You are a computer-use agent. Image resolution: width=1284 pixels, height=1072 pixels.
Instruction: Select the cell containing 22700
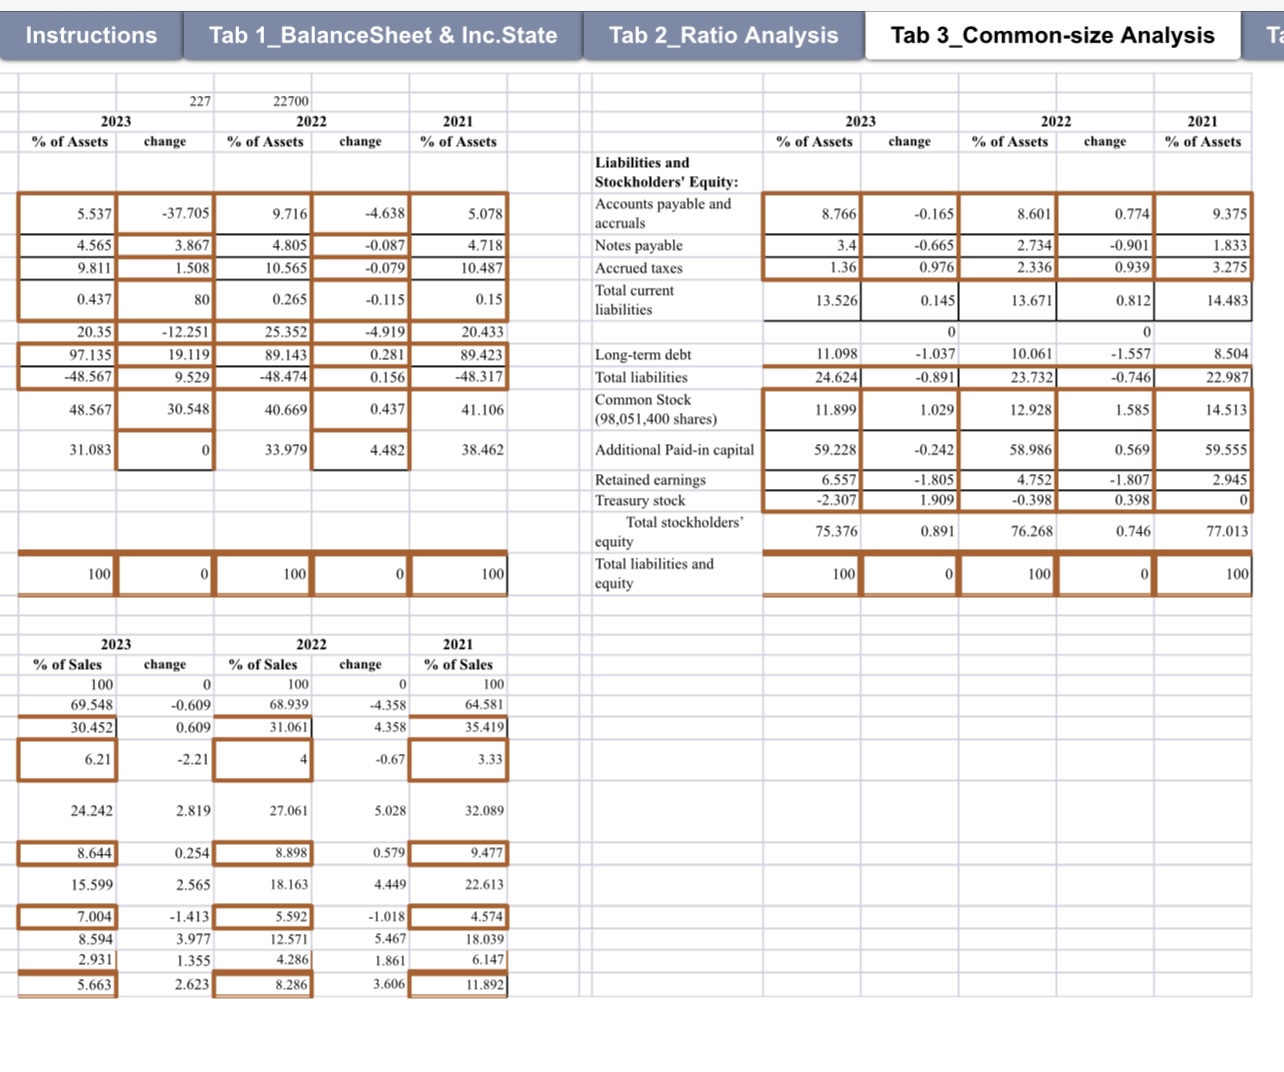[x=292, y=101]
